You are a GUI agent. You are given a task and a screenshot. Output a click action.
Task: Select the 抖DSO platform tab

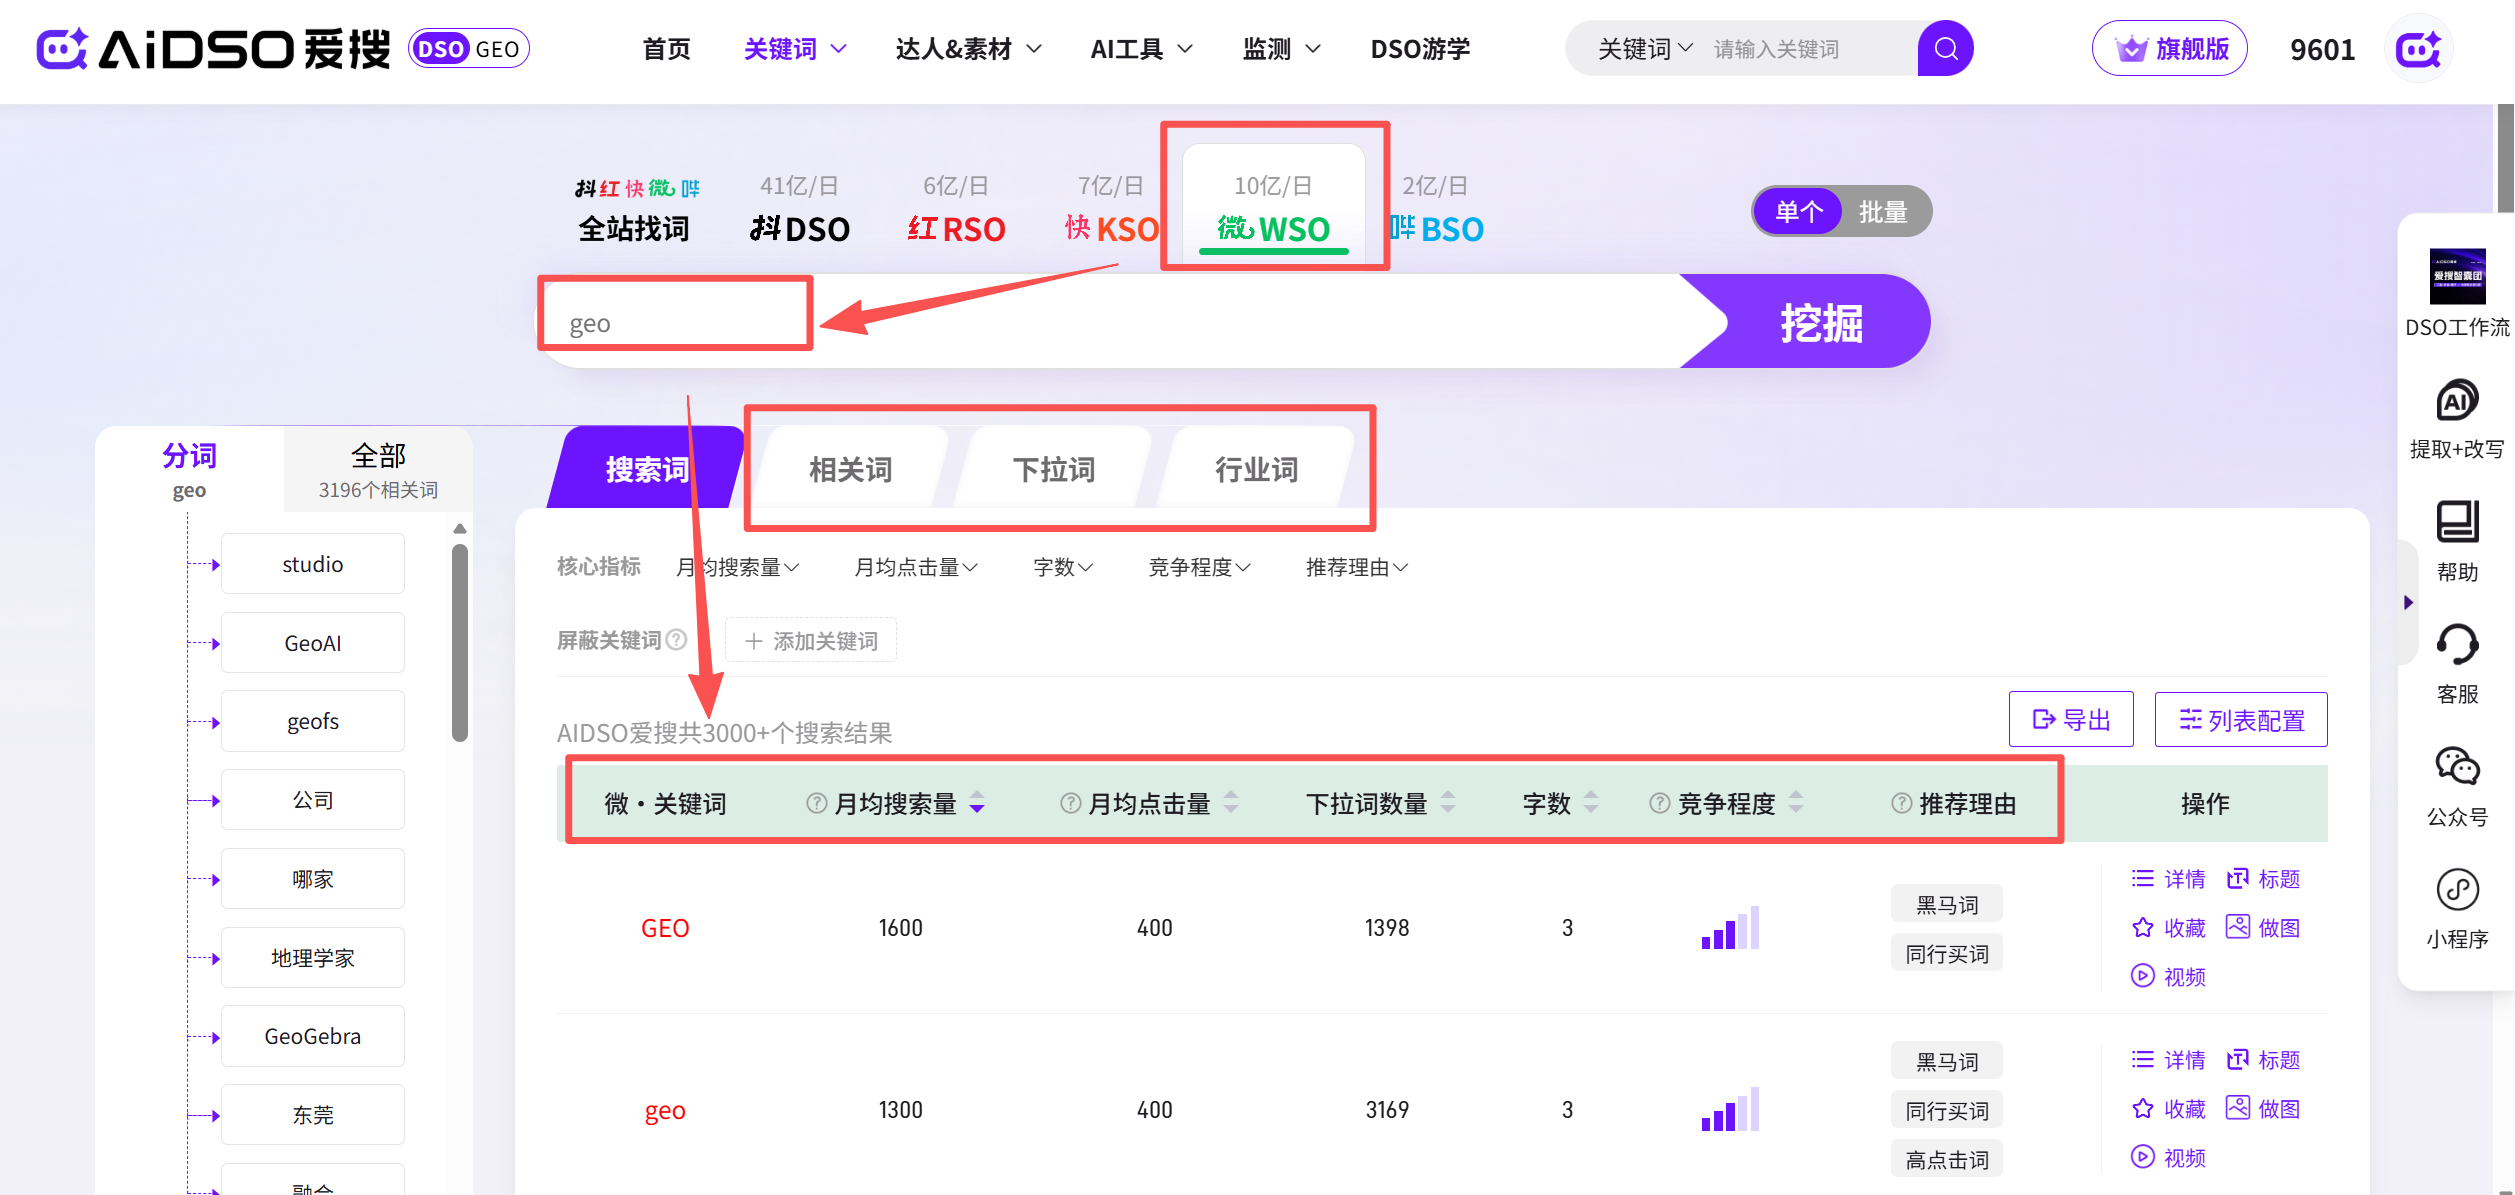800,228
